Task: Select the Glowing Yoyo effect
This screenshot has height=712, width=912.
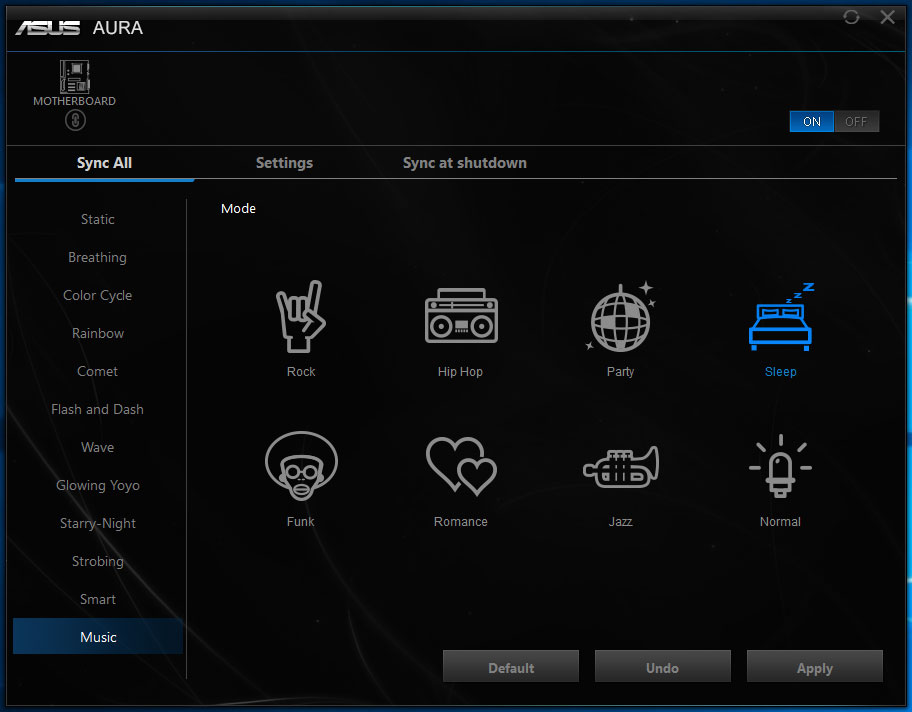Action: pyautogui.click(x=98, y=485)
